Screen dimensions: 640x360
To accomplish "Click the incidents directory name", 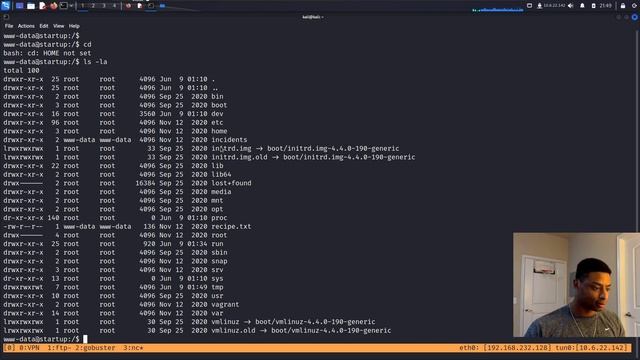I will click(x=229, y=140).
